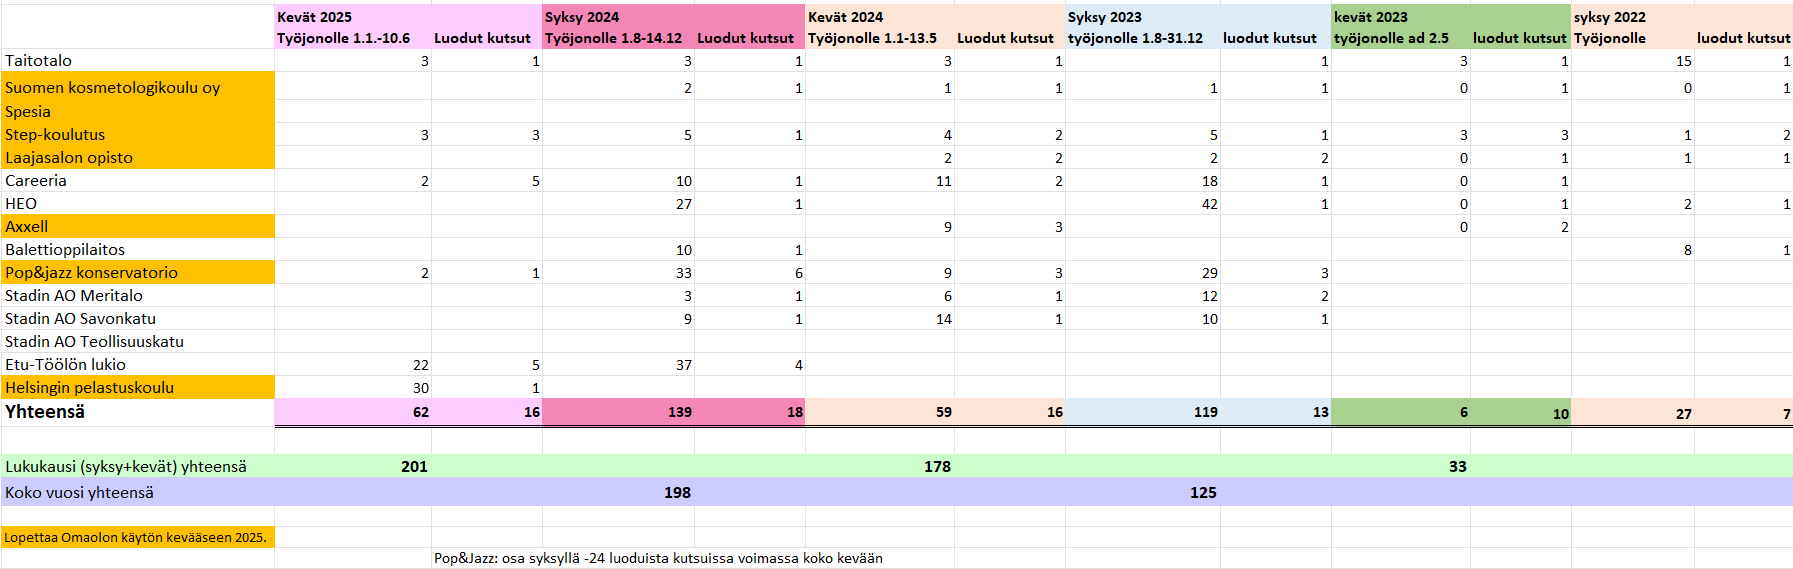
Task: Select the yearly total 198 cell
Action: (x=618, y=492)
